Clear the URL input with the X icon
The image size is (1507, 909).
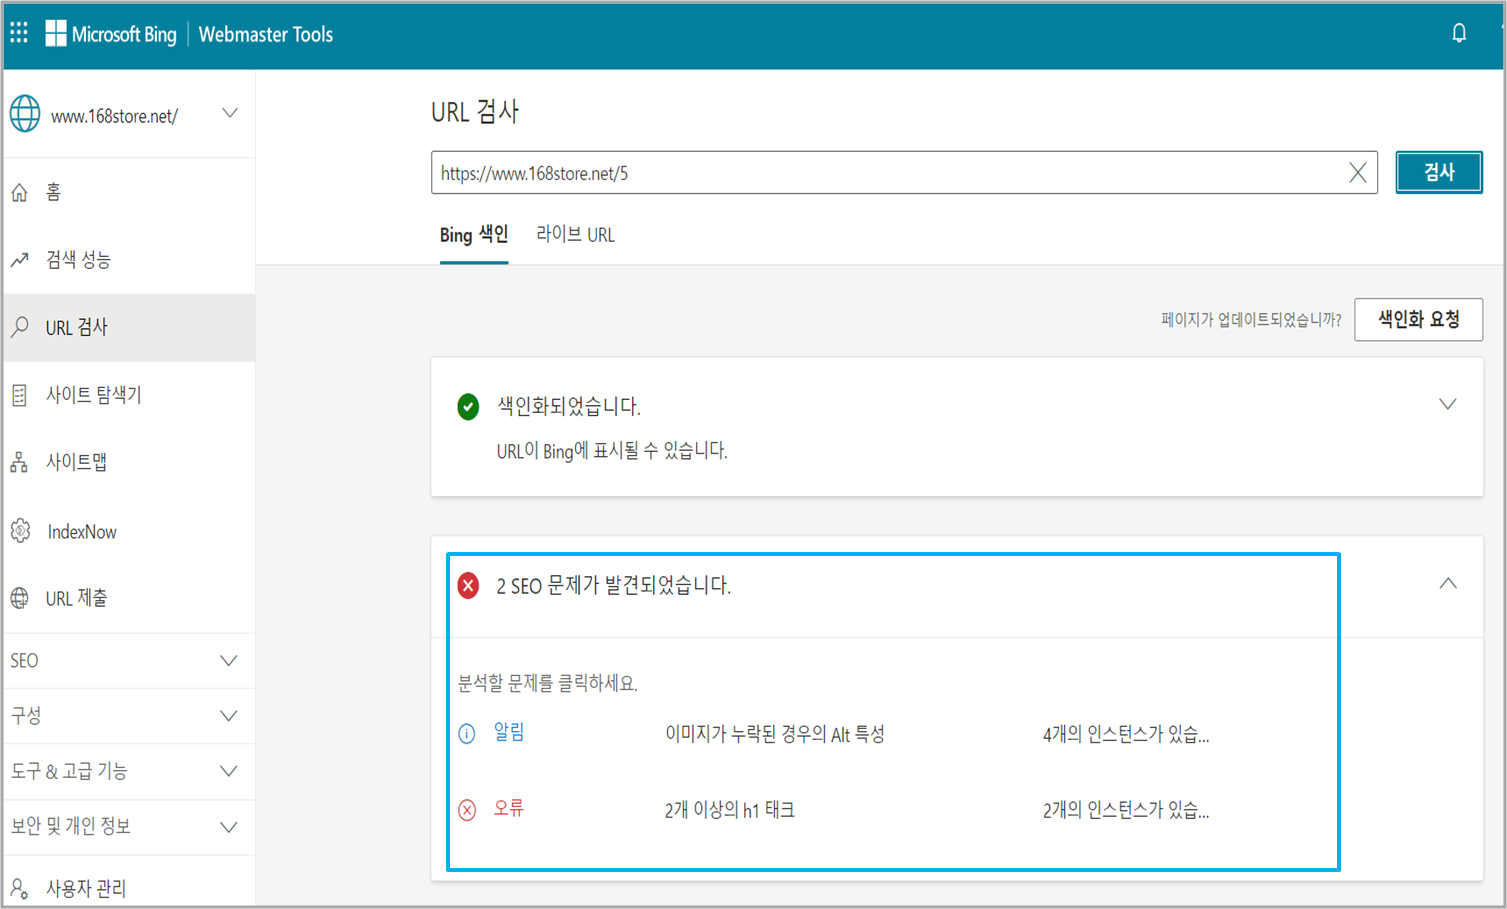click(x=1357, y=172)
